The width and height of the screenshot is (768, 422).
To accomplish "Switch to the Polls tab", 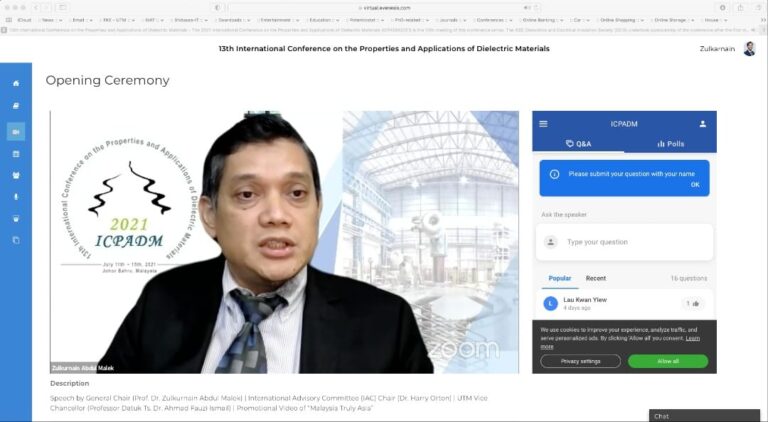I will (x=671, y=144).
